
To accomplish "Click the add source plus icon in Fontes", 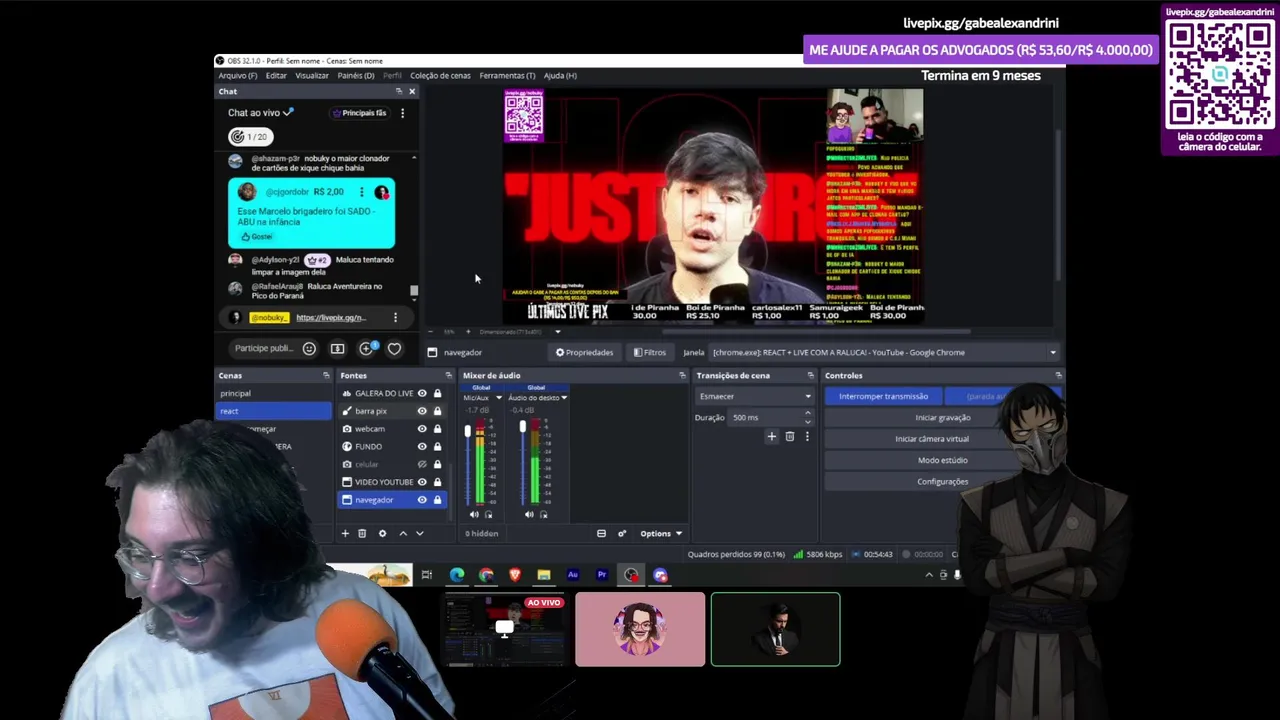I will [x=345, y=533].
